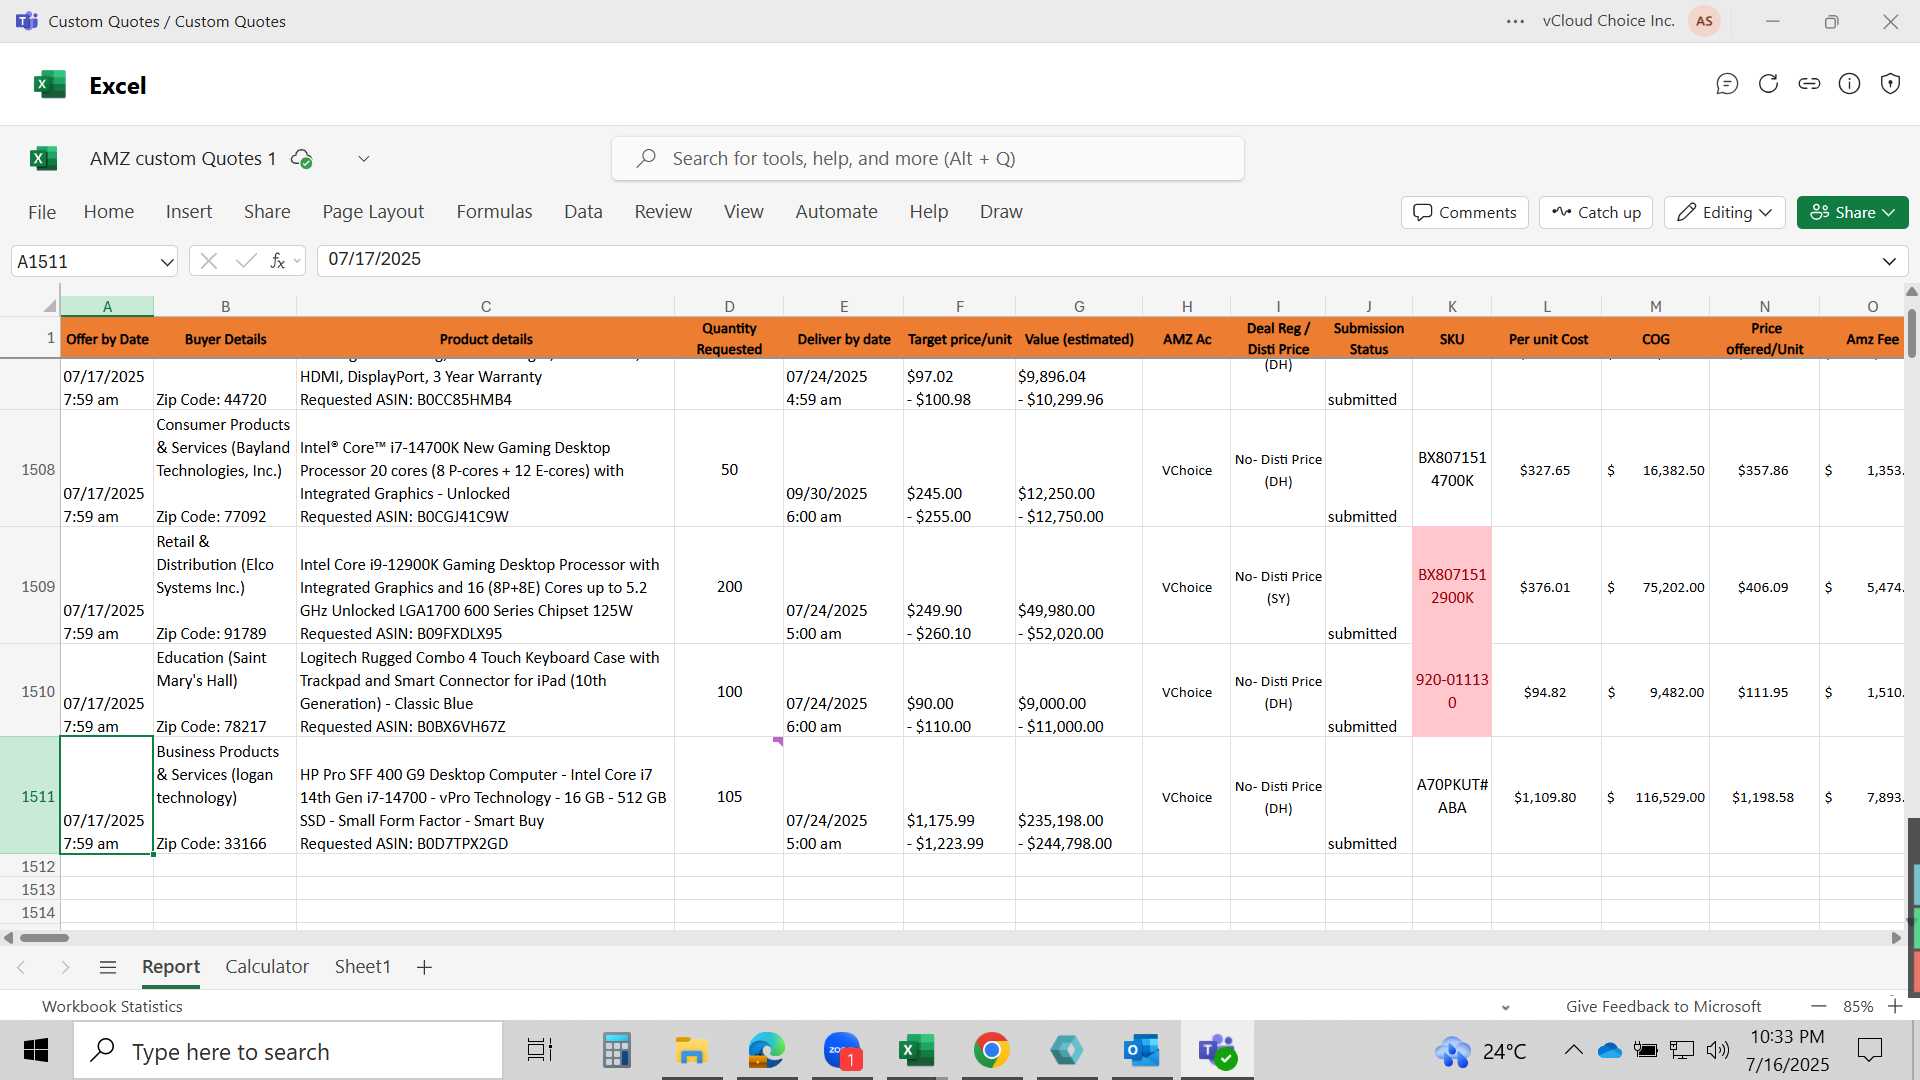
Task: Expand status bar options chevron
Action: 1505,1007
